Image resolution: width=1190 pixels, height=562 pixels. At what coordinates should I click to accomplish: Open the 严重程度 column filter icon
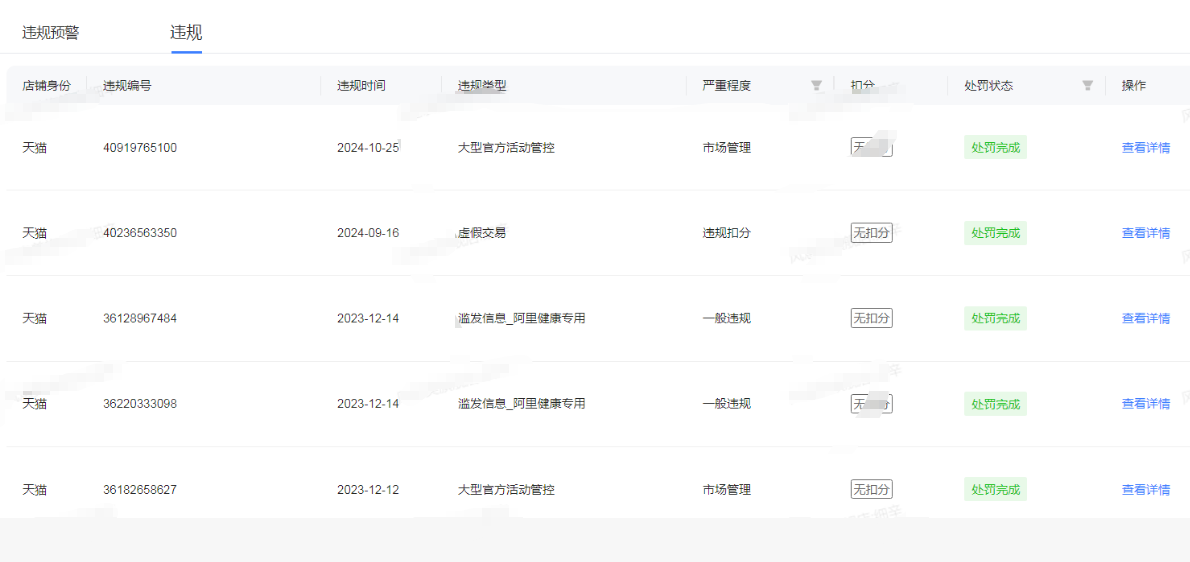click(816, 86)
